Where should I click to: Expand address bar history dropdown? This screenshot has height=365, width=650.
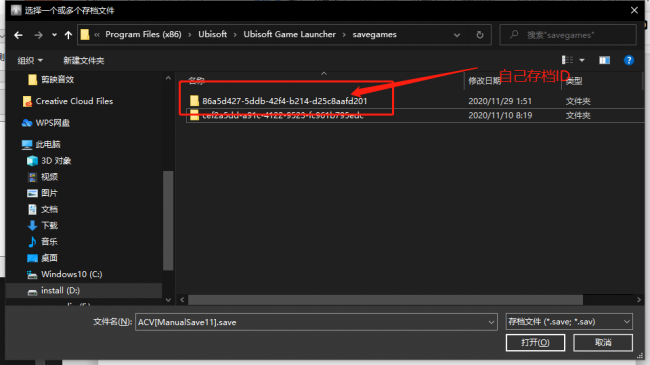[x=457, y=35]
